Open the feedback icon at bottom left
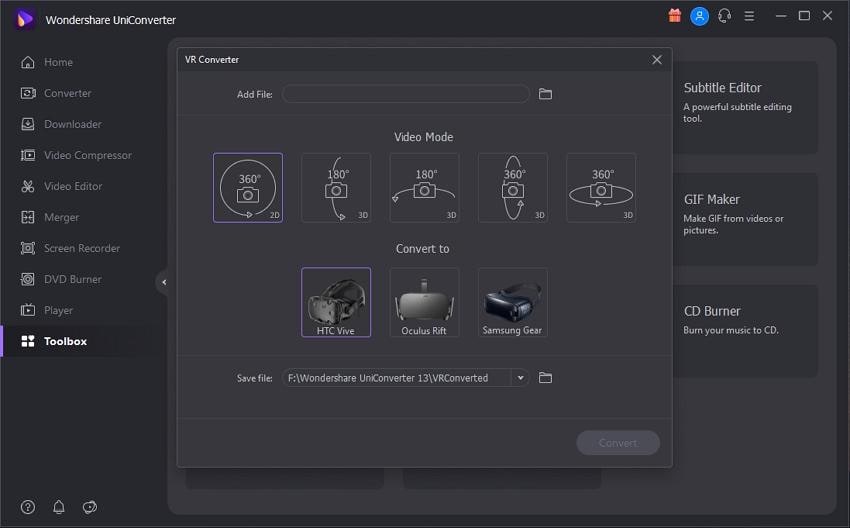850x528 pixels. [x=89, y=507]
